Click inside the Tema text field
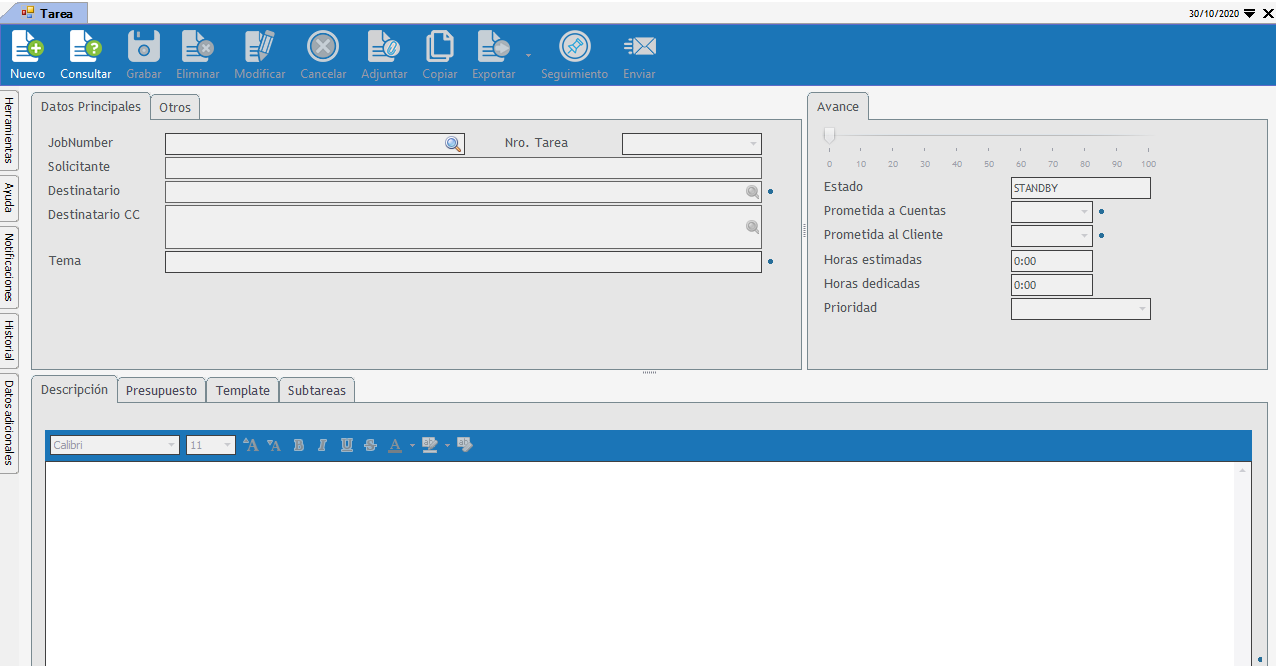The image size is (1276, 666). pyautogui.click(x=462, y=262)
